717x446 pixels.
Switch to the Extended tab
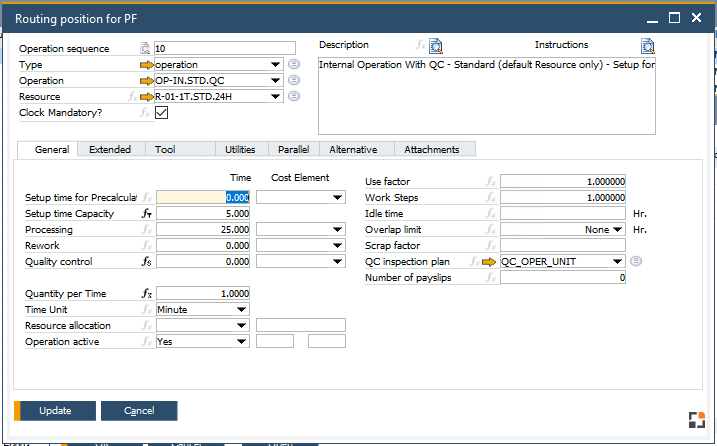click(110, 150)
